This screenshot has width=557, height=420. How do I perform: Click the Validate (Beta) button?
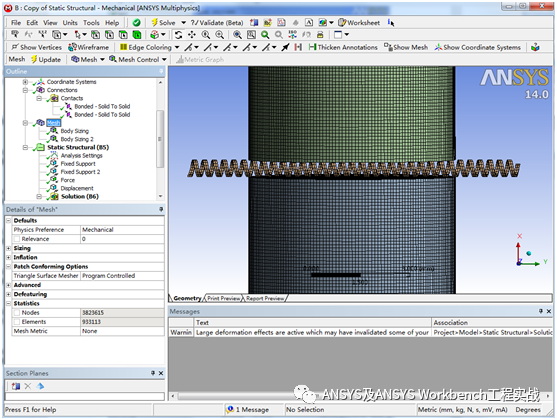tap(217, 23)
